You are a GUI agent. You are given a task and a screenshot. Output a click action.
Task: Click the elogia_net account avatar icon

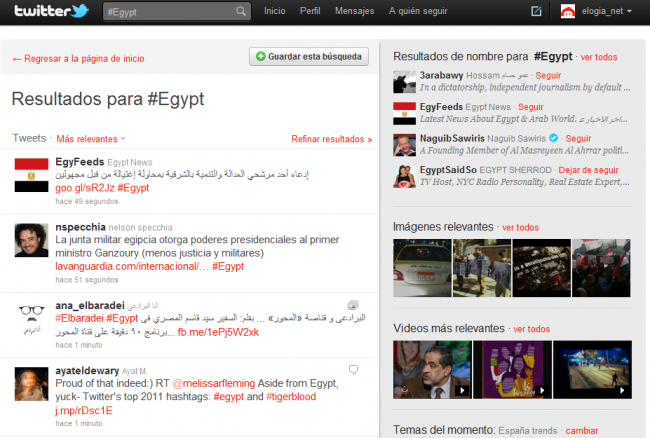[568, 11]
